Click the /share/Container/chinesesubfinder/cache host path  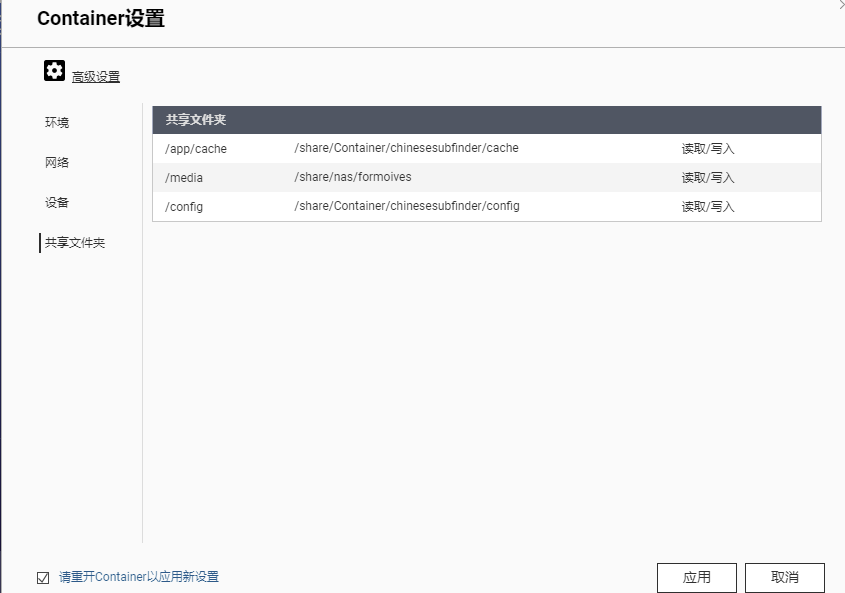[x=406, y=148]
